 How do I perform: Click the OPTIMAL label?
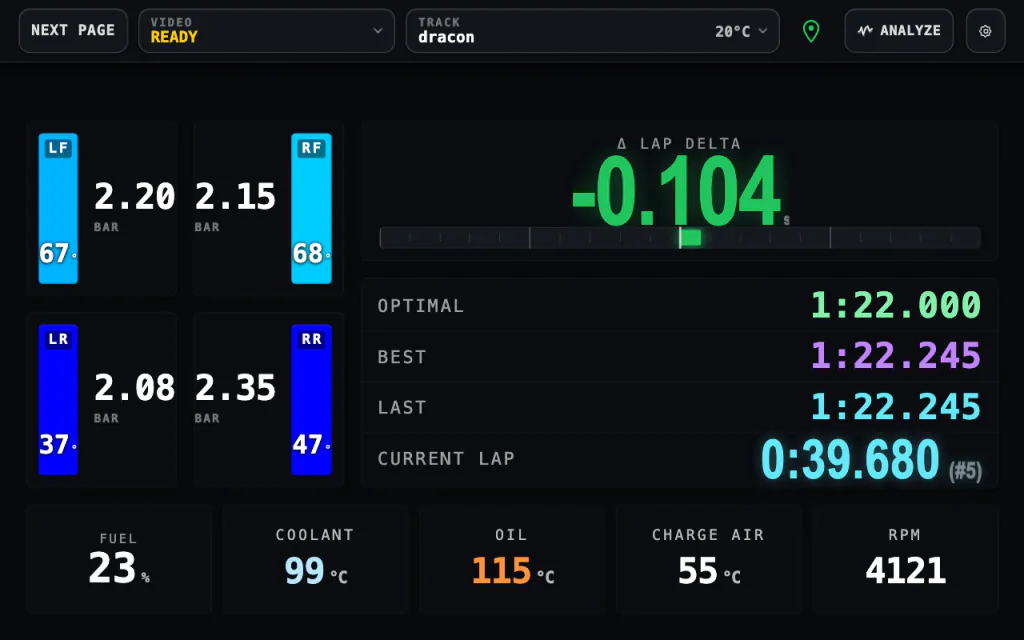click(x=421, y=306)
